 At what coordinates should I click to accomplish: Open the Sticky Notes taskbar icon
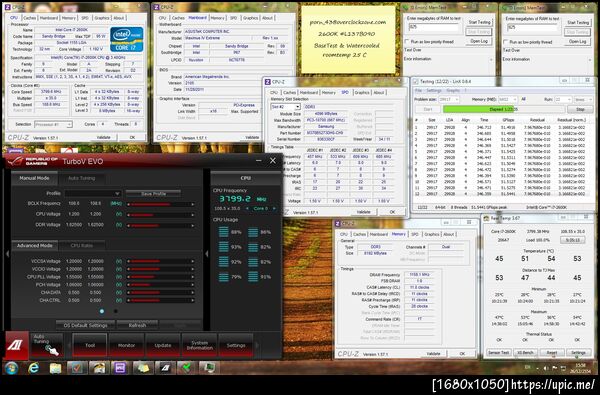click(x=143, y=368)
